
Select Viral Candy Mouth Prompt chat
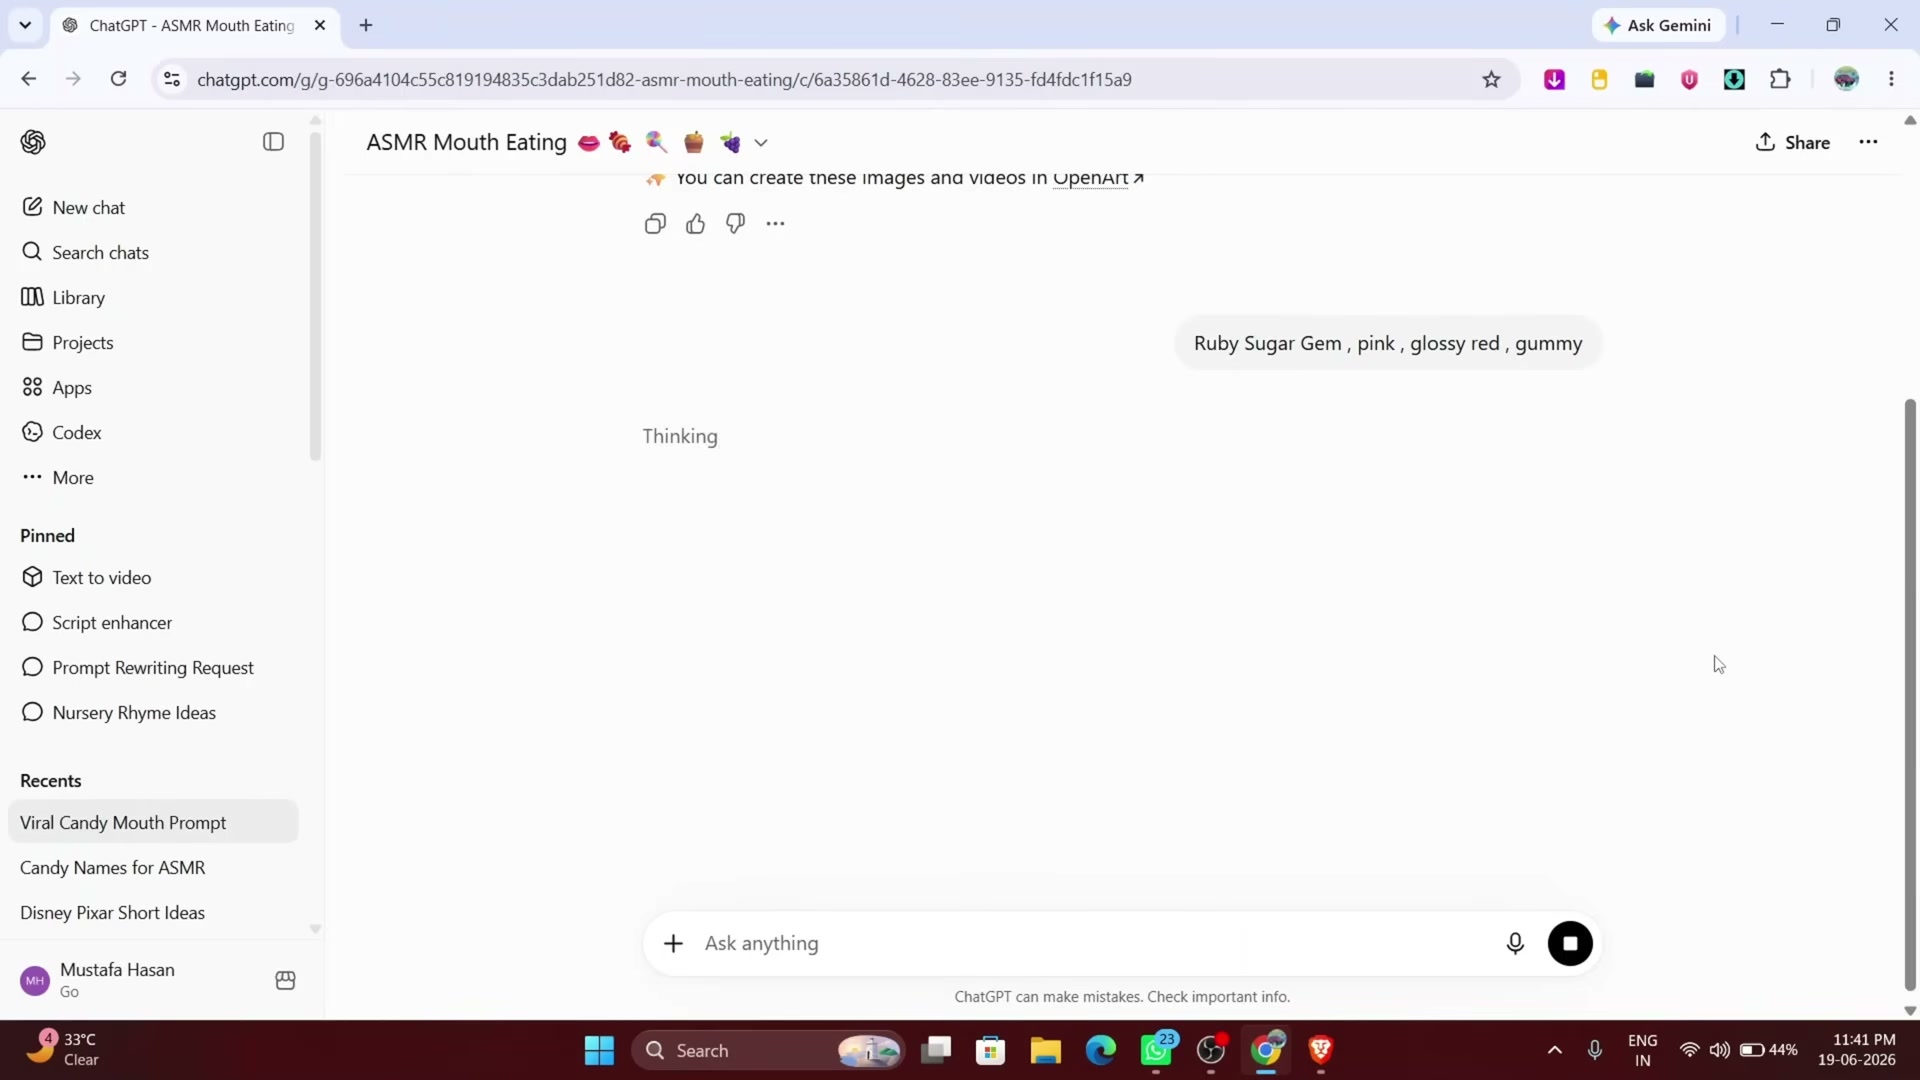[x=153, y=822]
